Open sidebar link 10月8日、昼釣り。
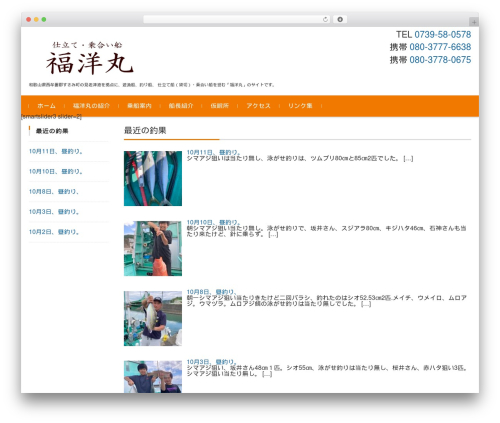The width and height of the screenshot is (500, 423). click(54, 192)
